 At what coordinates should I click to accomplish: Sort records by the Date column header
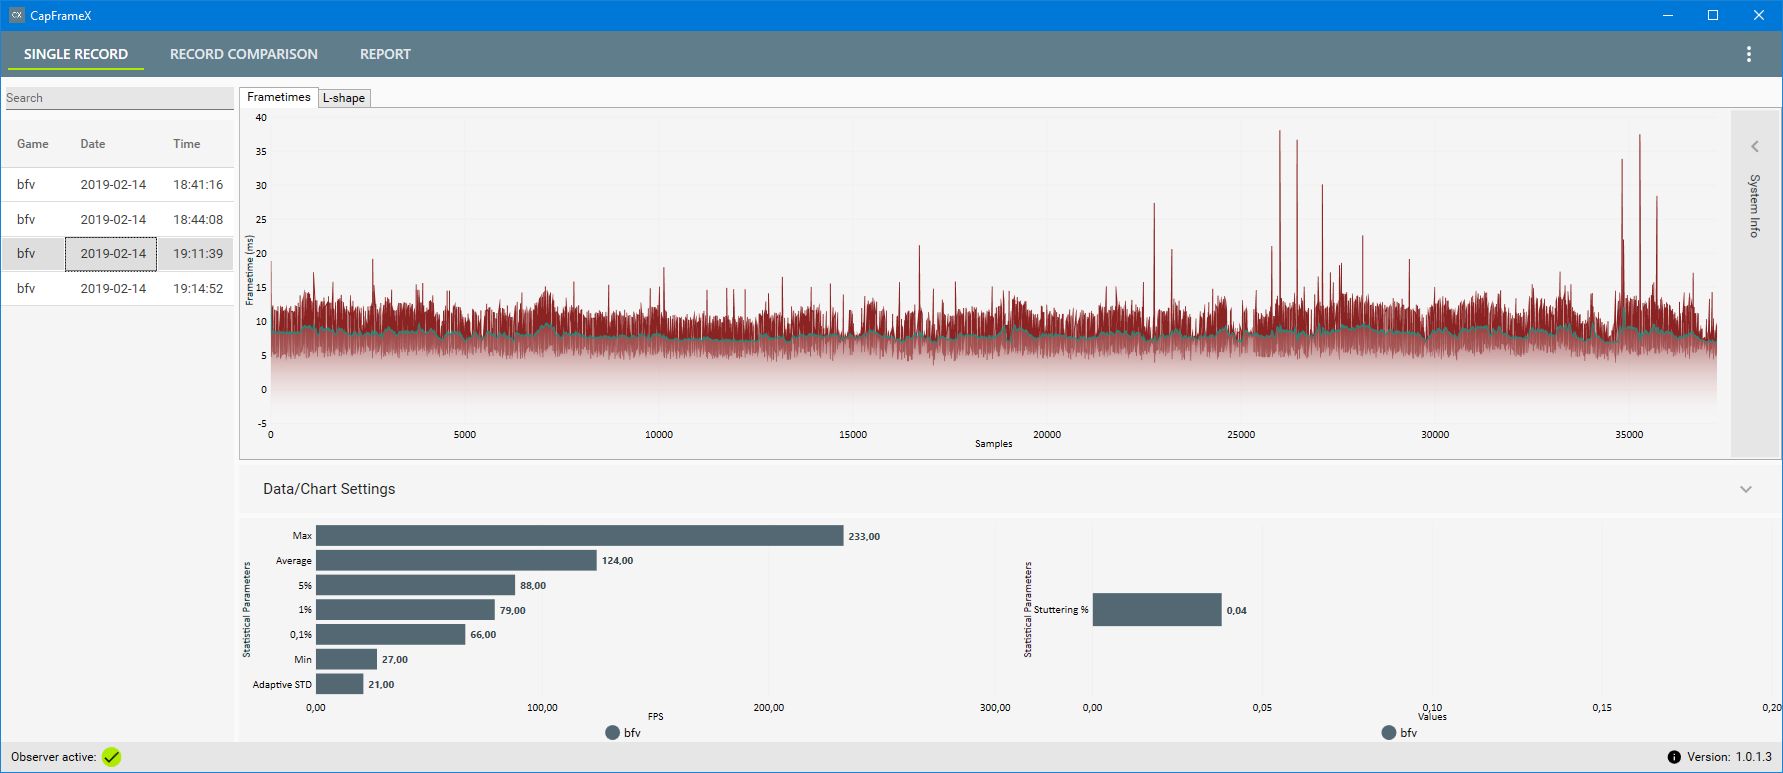[93, 144]
